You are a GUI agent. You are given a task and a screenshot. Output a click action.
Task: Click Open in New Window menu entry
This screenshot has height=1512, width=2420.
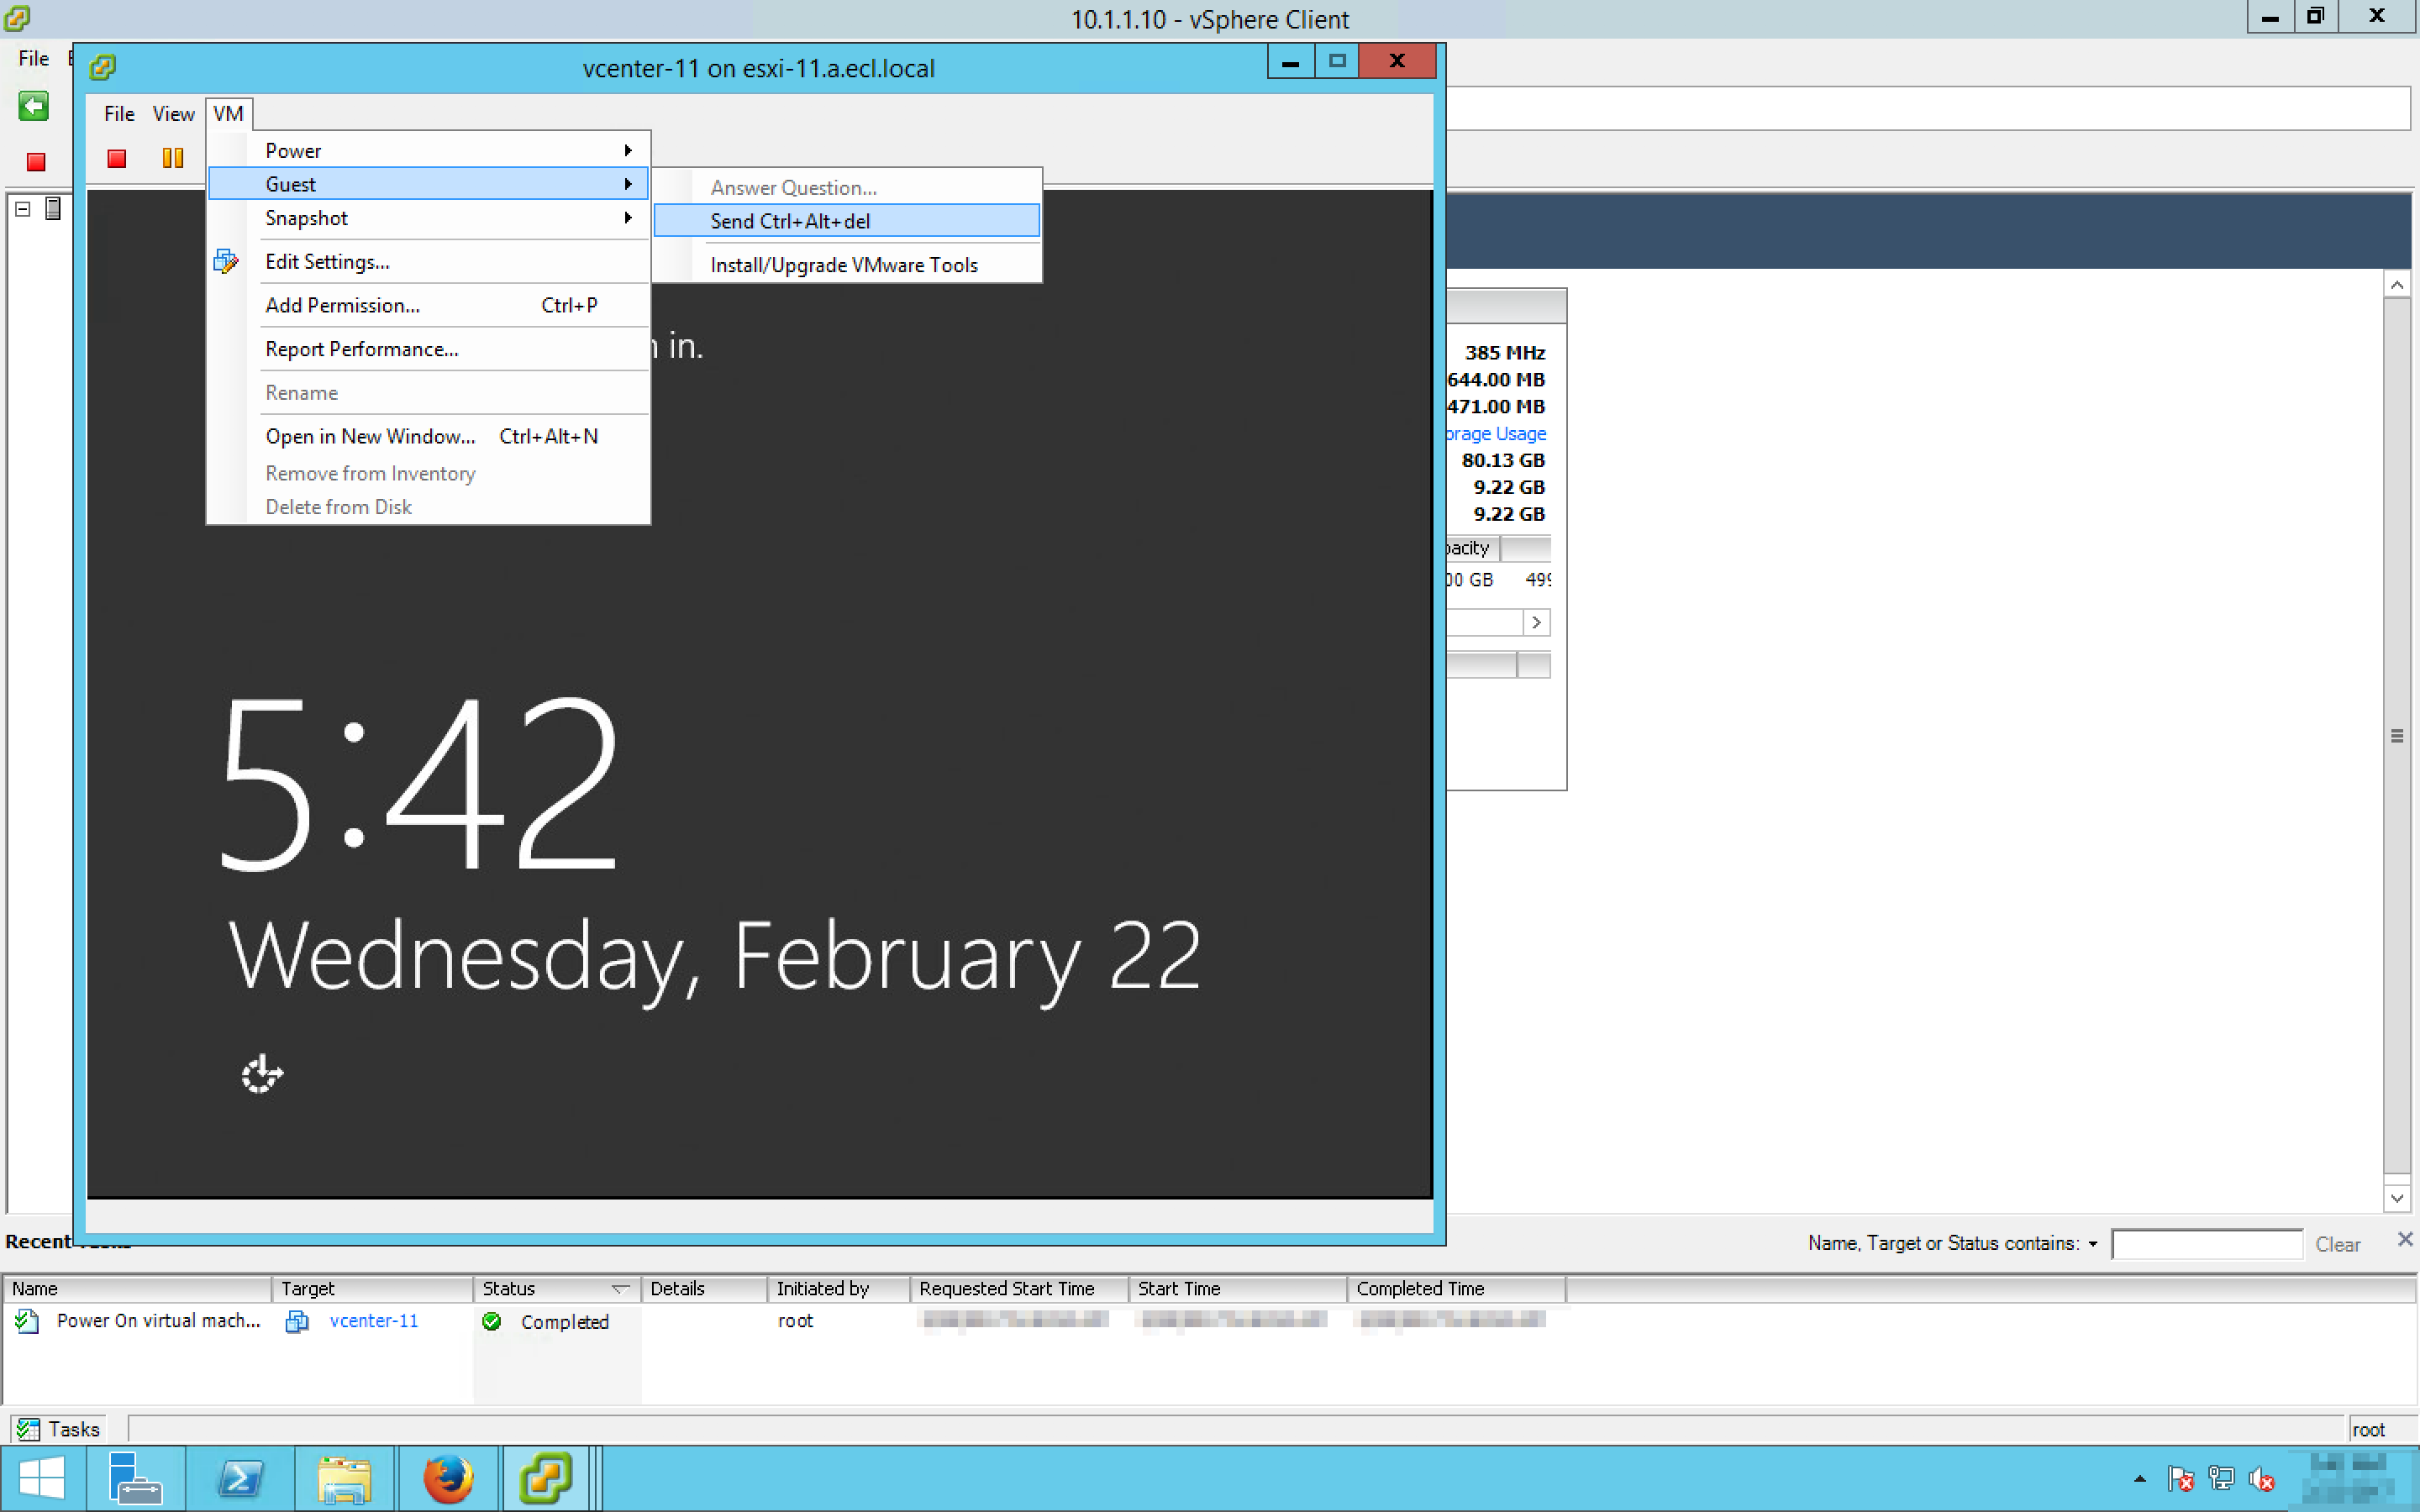(x=370, y=436)
